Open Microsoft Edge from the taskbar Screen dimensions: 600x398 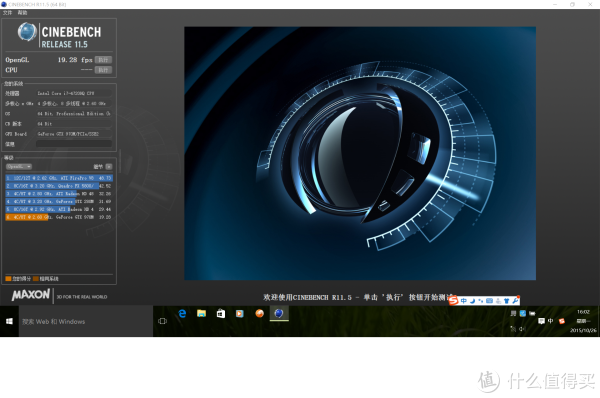pyautogui.click(x=183, y=313)
